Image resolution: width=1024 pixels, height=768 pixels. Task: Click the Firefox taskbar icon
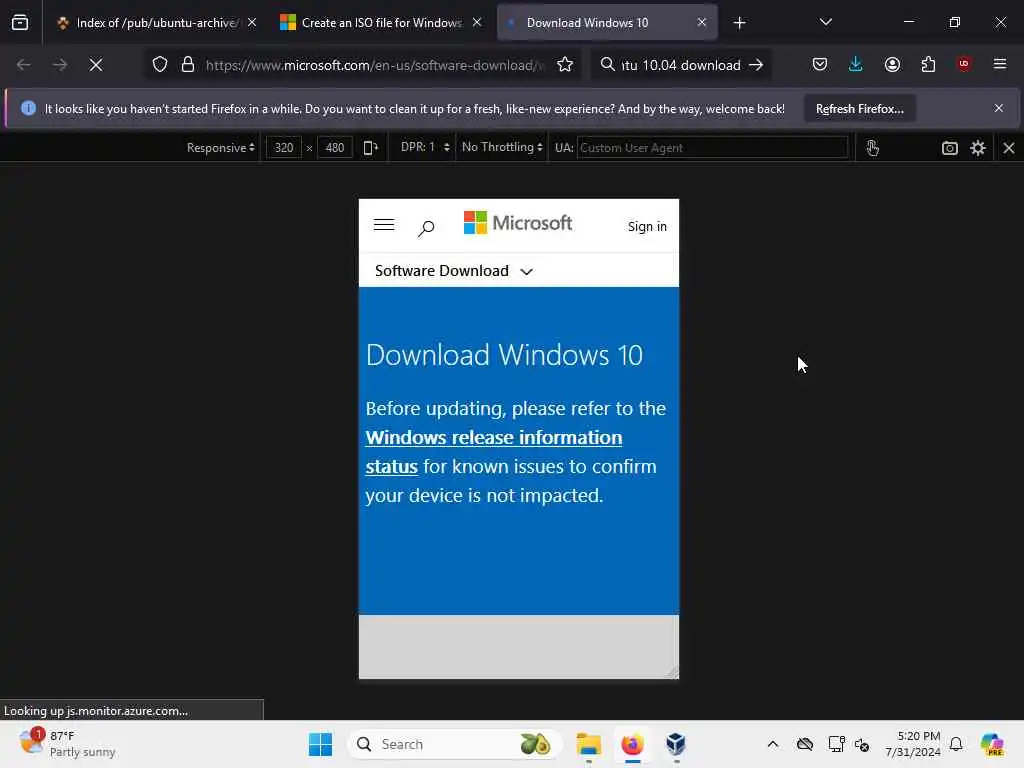(x=632, y=744)
